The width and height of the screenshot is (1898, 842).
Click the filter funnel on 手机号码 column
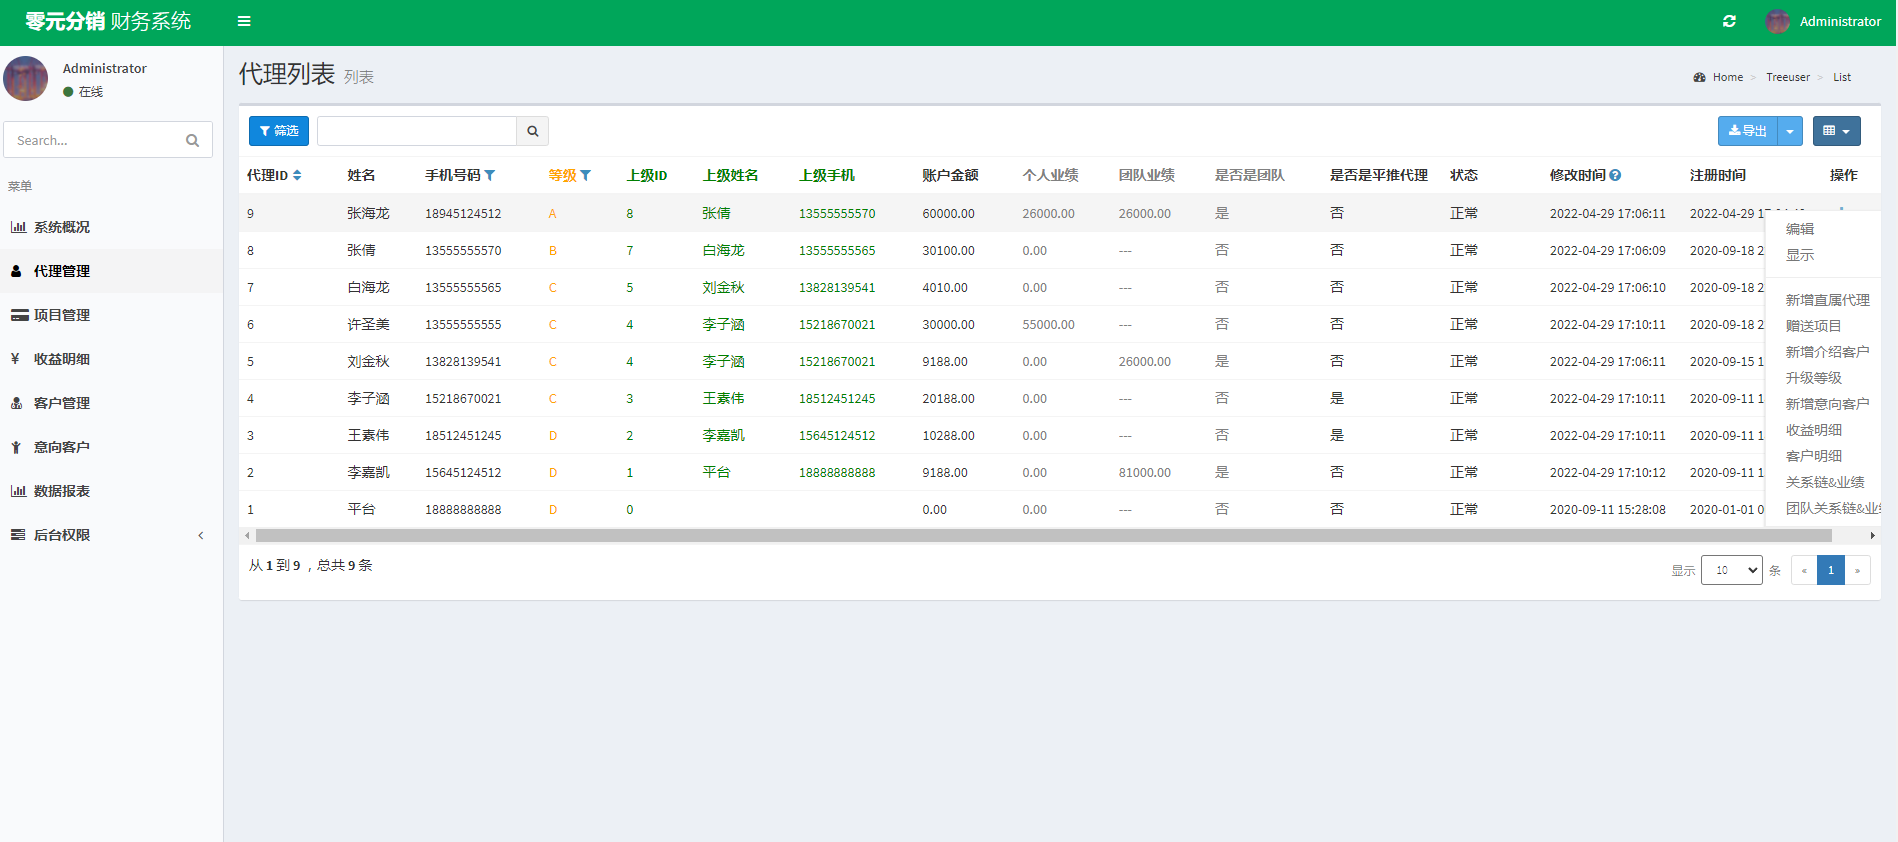pyautogui.click(x=490, y=176)
